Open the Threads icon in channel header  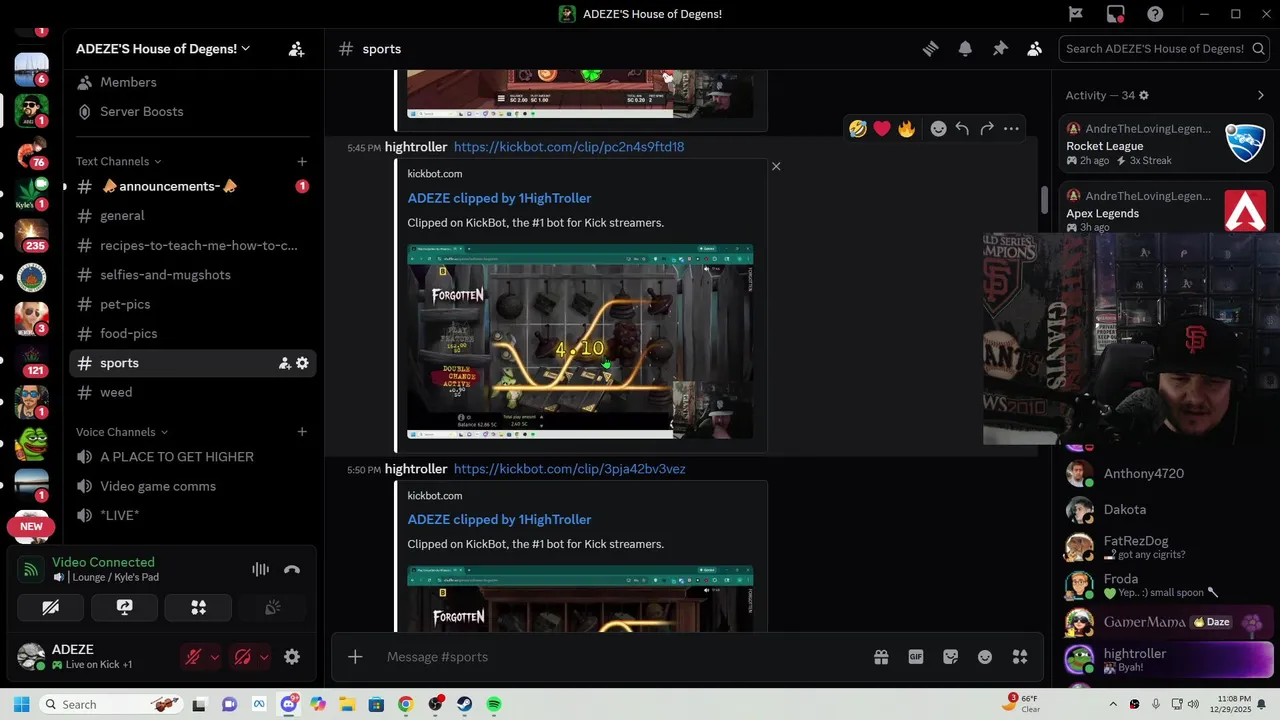click(x=930, y=49)
